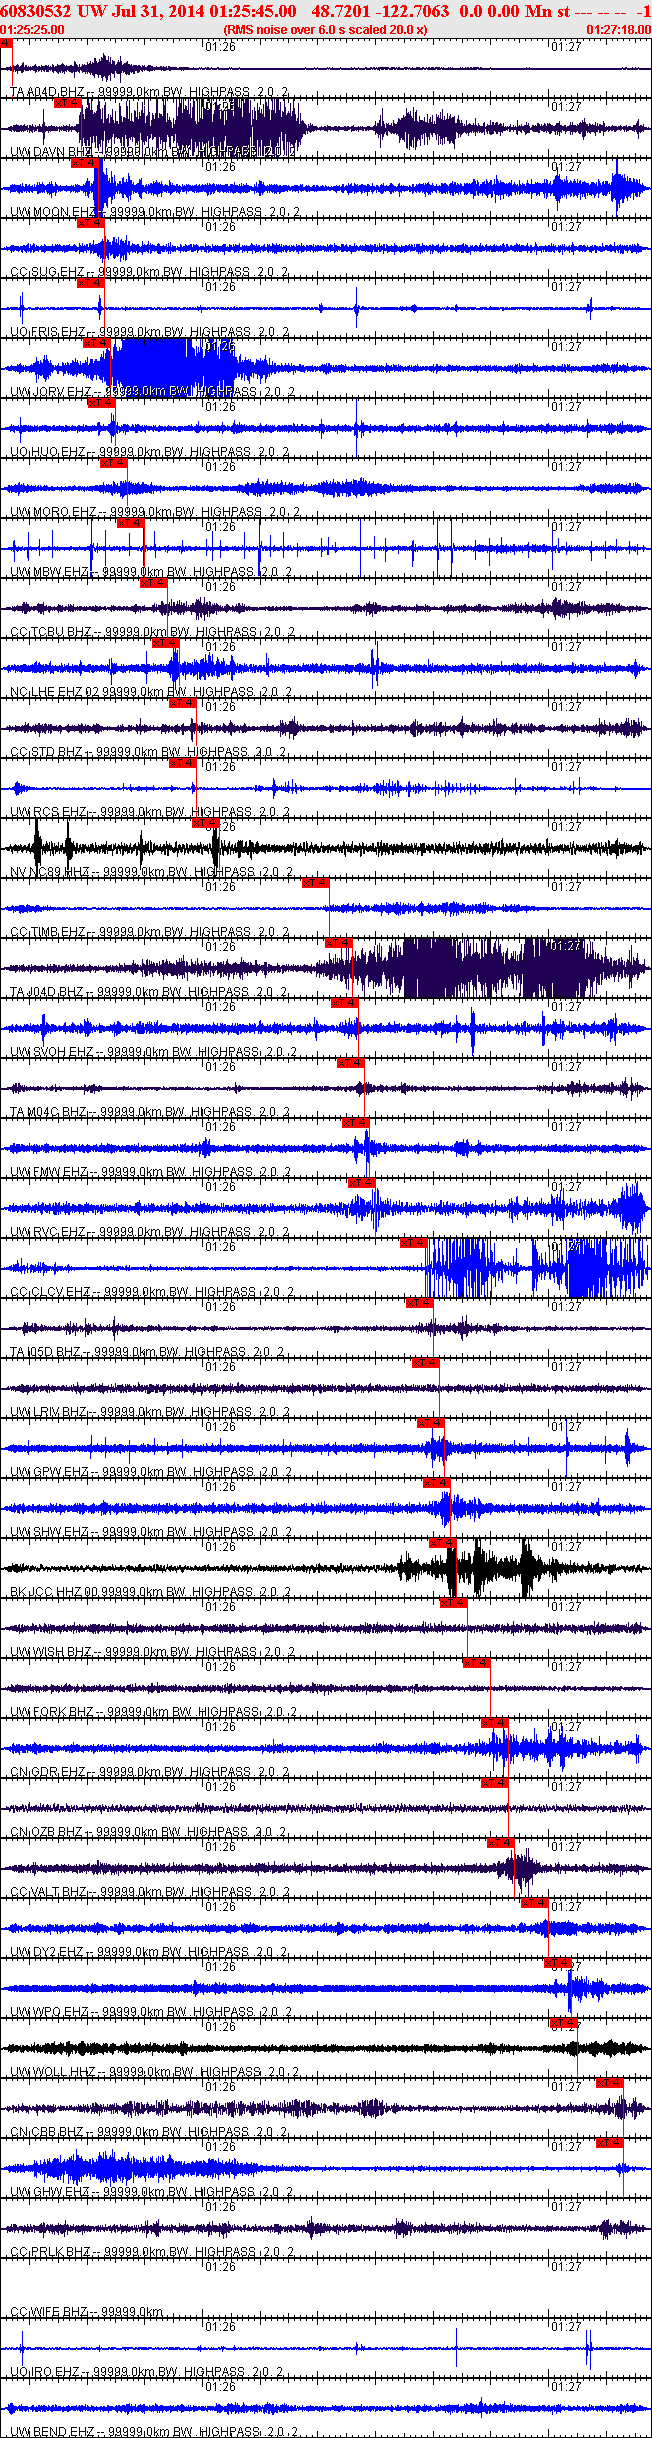
Task: Select the red pick marker on the CN.CBB trace
Action: click(610, 2082)
